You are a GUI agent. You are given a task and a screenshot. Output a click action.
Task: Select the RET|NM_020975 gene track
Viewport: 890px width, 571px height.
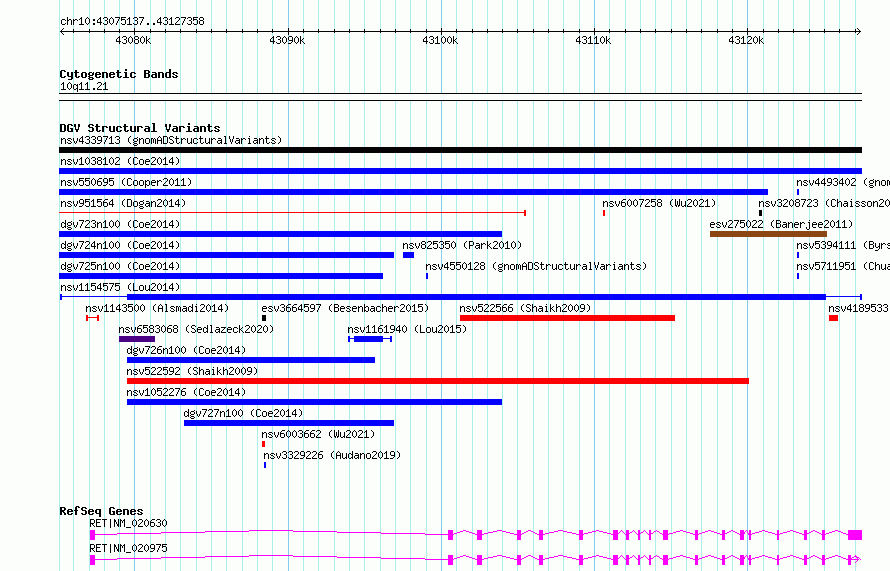[x=476, y=560]
